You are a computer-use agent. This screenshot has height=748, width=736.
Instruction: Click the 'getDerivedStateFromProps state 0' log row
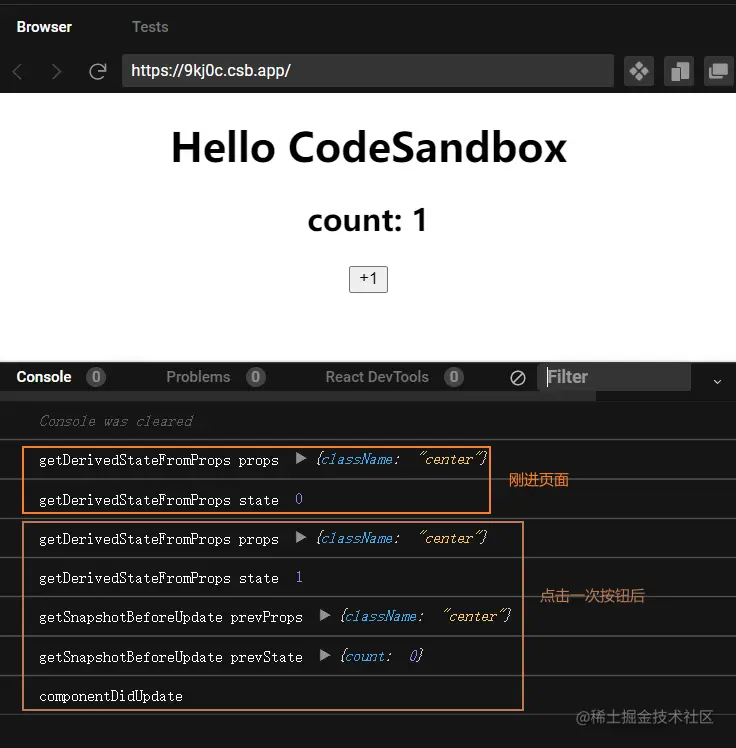[x=368, y=499]
